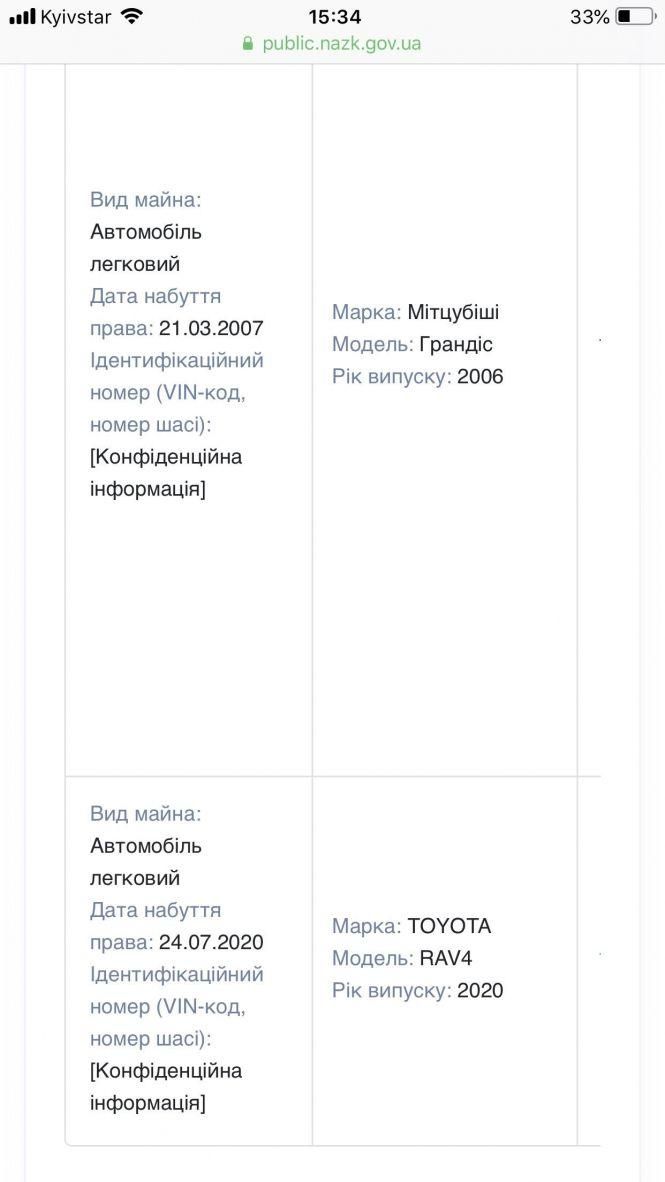Tap the 33% battery percentage text
Viewport: 665px width, 1182px height.
point(589,17)
